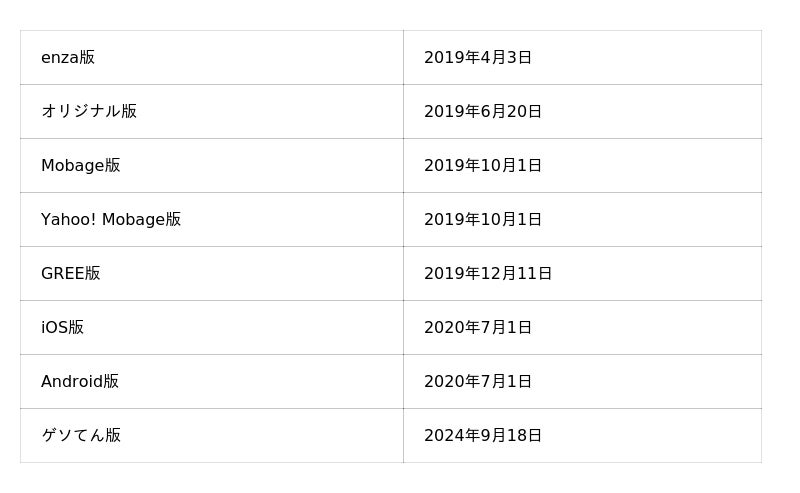Click the Mobage版 row label in the third row
This screenshot has height=493, width=800.
point(81,166)
